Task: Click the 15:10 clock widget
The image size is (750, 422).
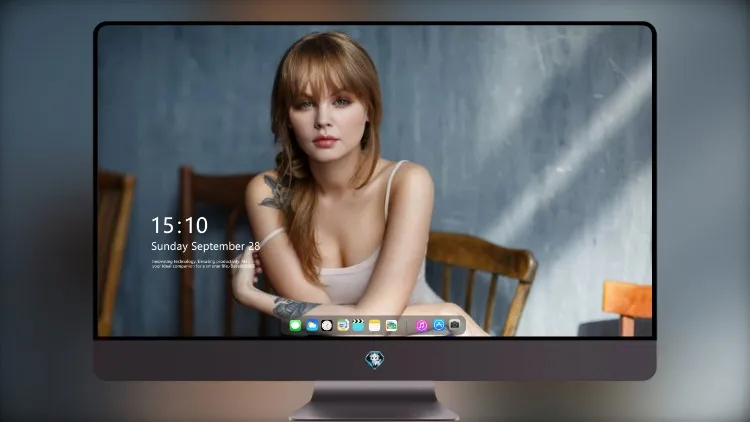Action: point(179,225)
